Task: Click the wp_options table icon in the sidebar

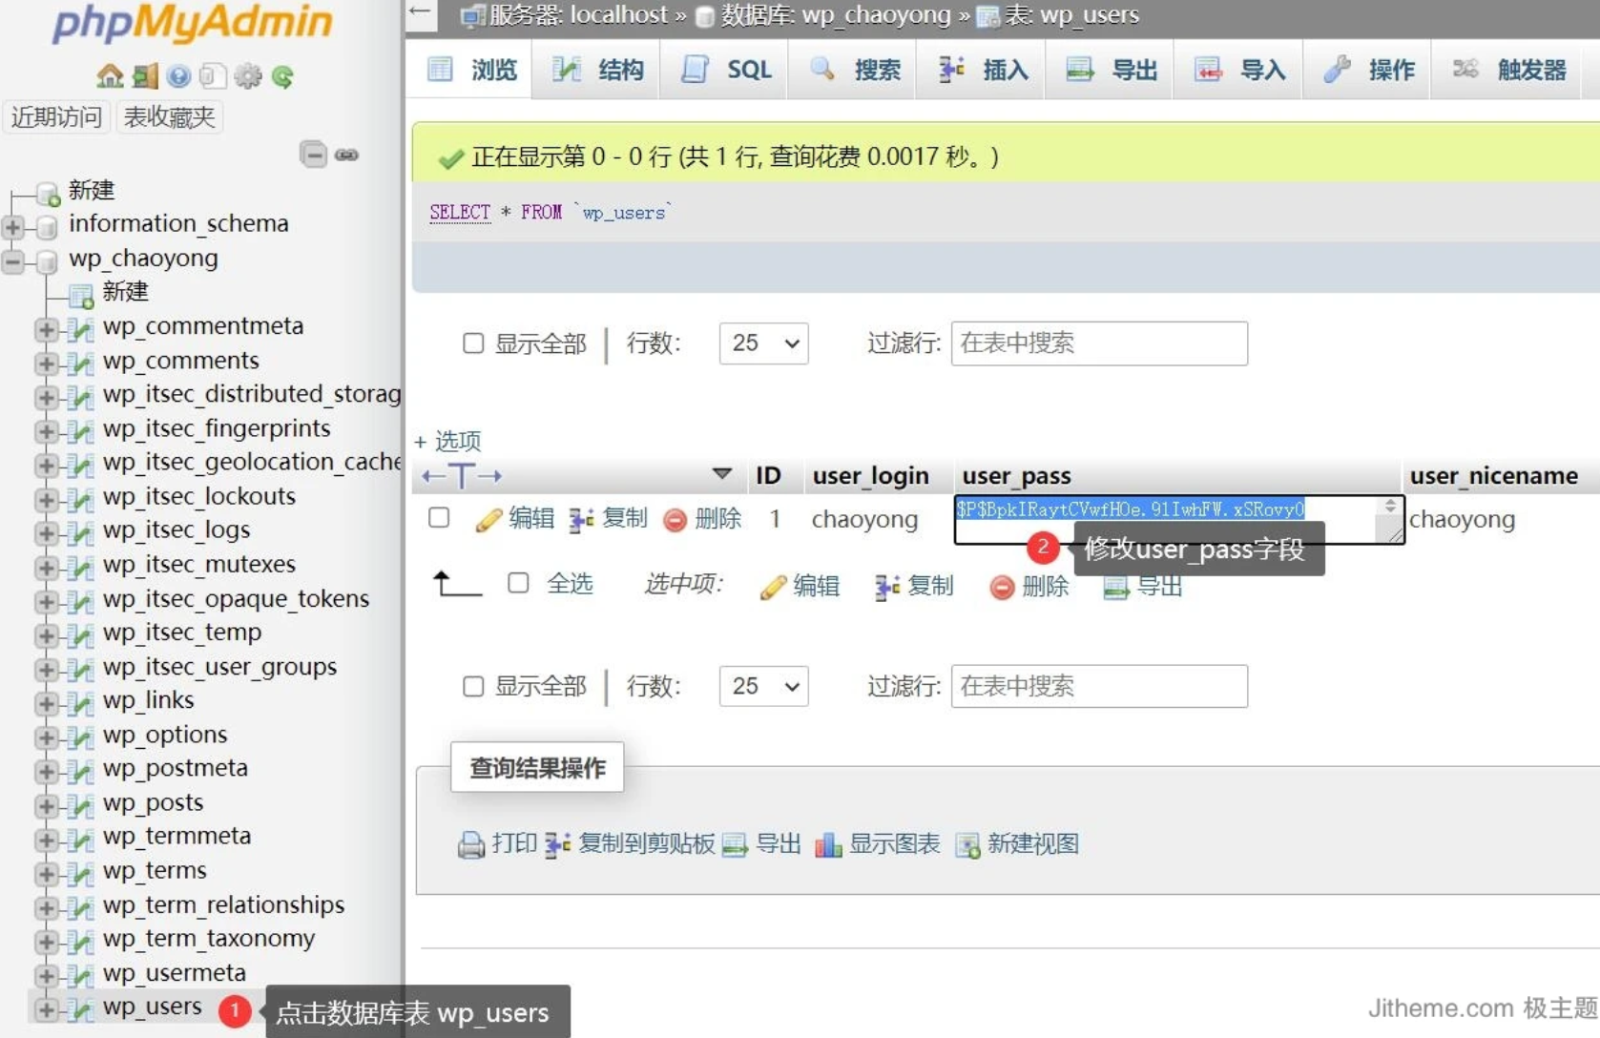Action: coord(81,736)
